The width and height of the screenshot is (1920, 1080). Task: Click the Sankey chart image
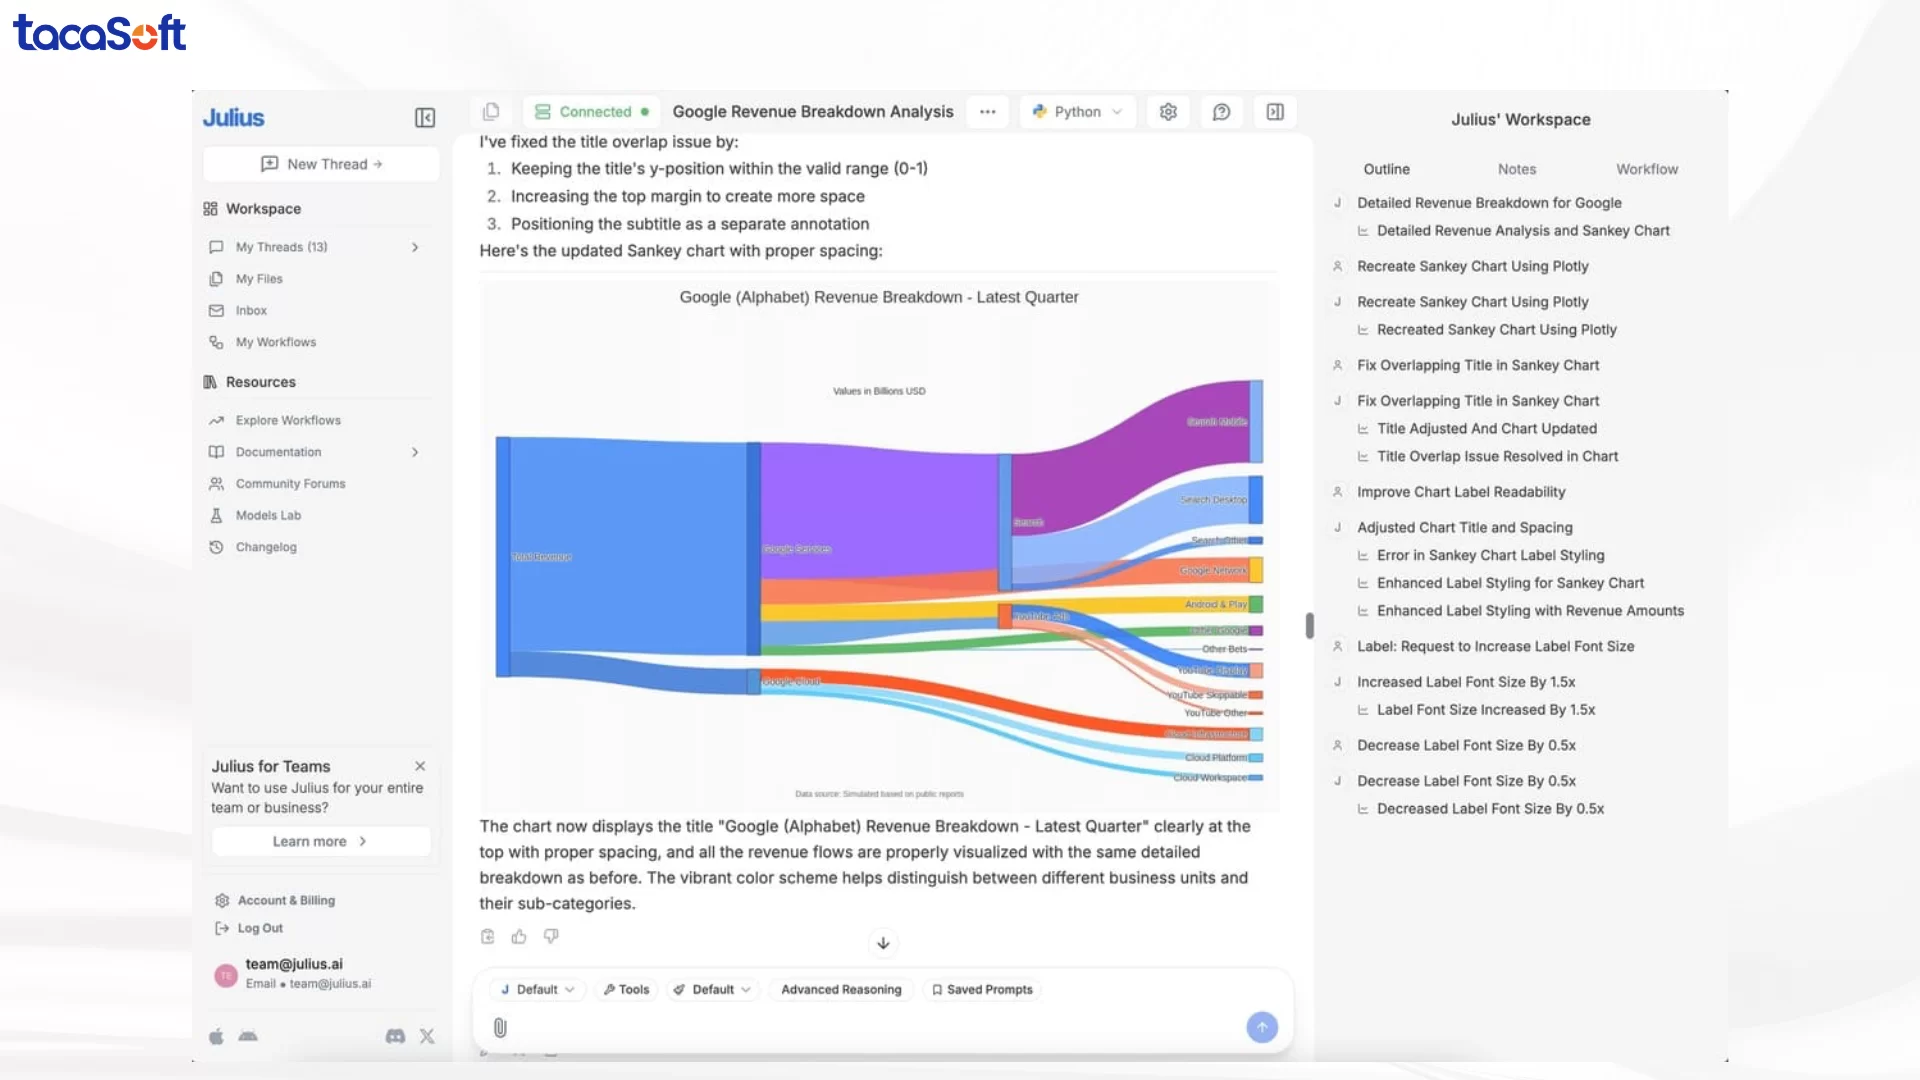[x=879, y=546]
